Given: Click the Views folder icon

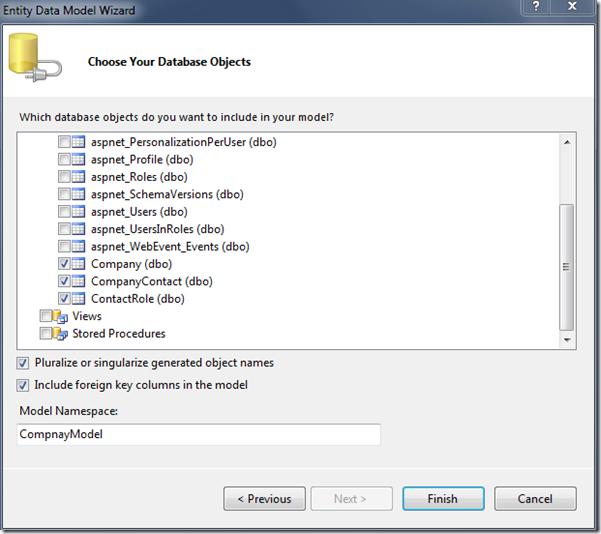Looking at the screenshot, I should 60,317.
